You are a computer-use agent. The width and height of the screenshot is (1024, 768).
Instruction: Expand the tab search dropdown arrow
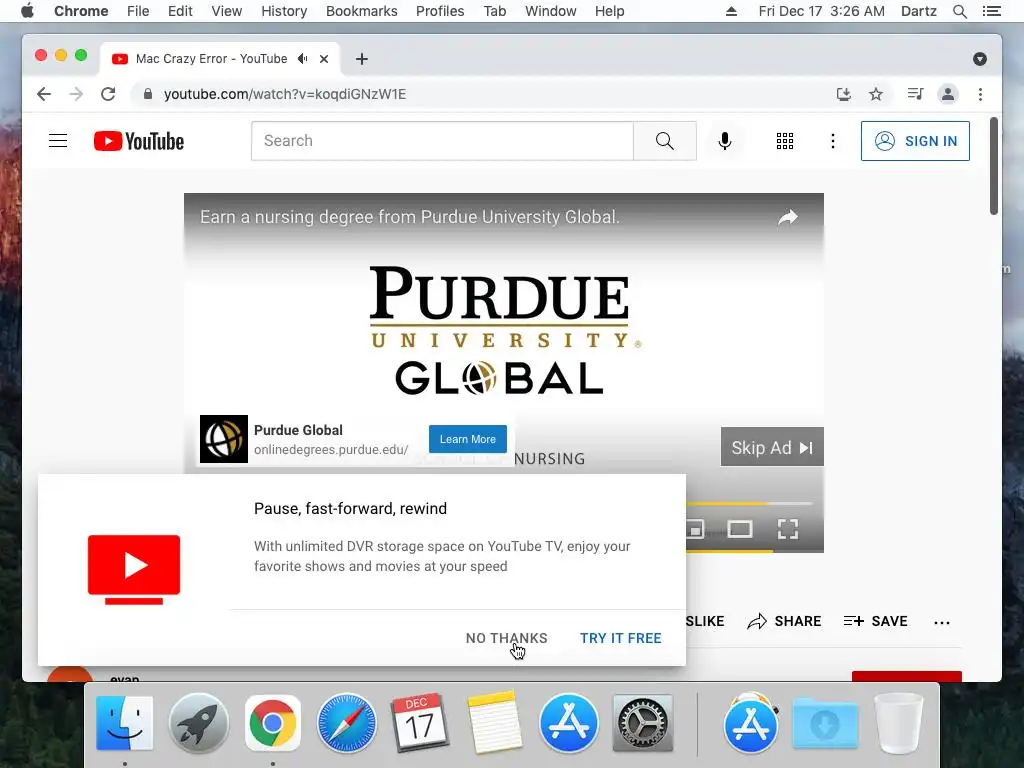point(980,59)
